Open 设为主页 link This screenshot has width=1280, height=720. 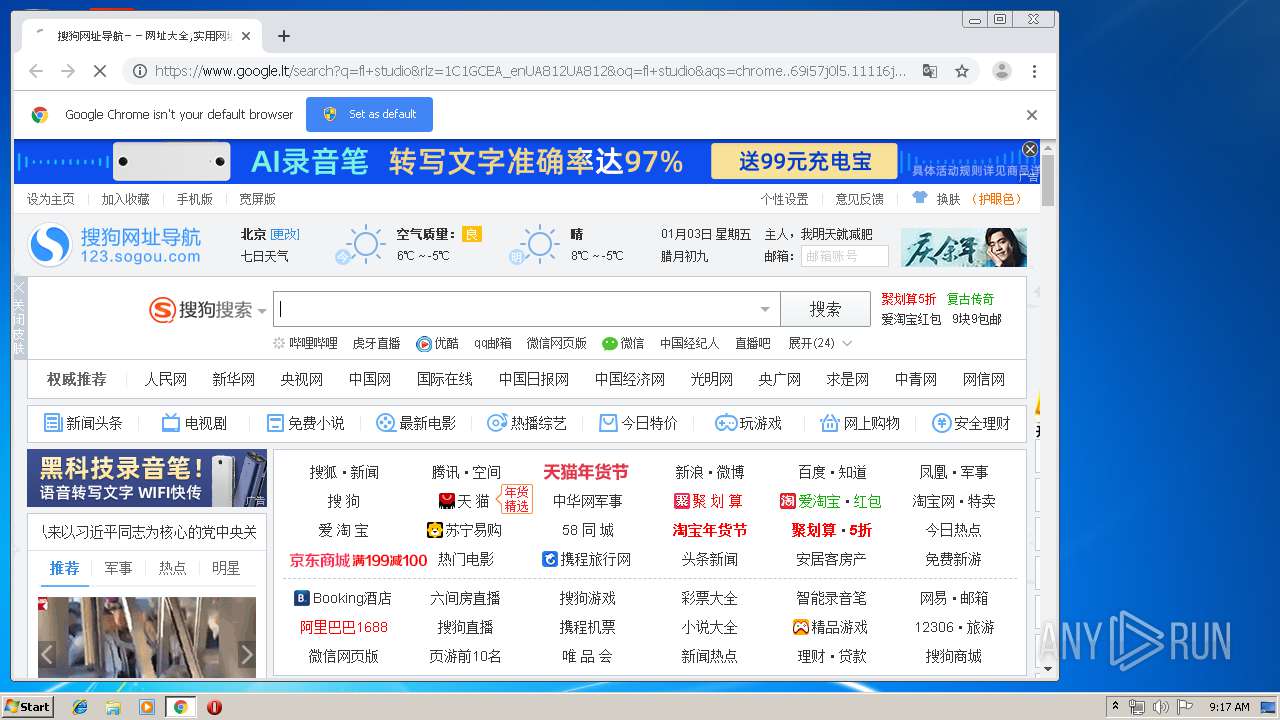pos(51,199)
